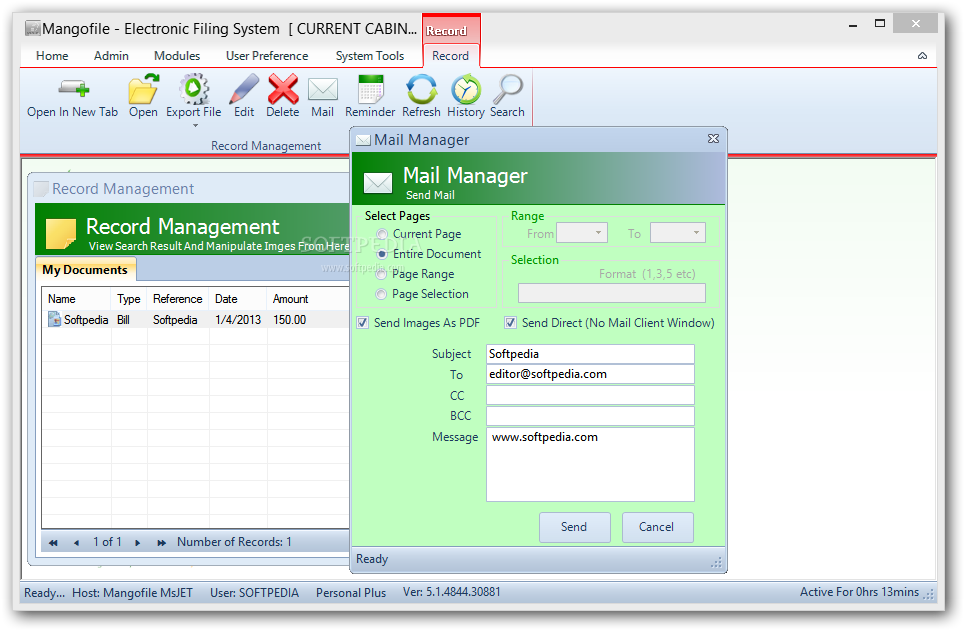Image resolution: width=965 pixels, height=631 pixels.
Task: Open the selected record with Open icon
Action: pyautogui.click(x=143, y=89)
